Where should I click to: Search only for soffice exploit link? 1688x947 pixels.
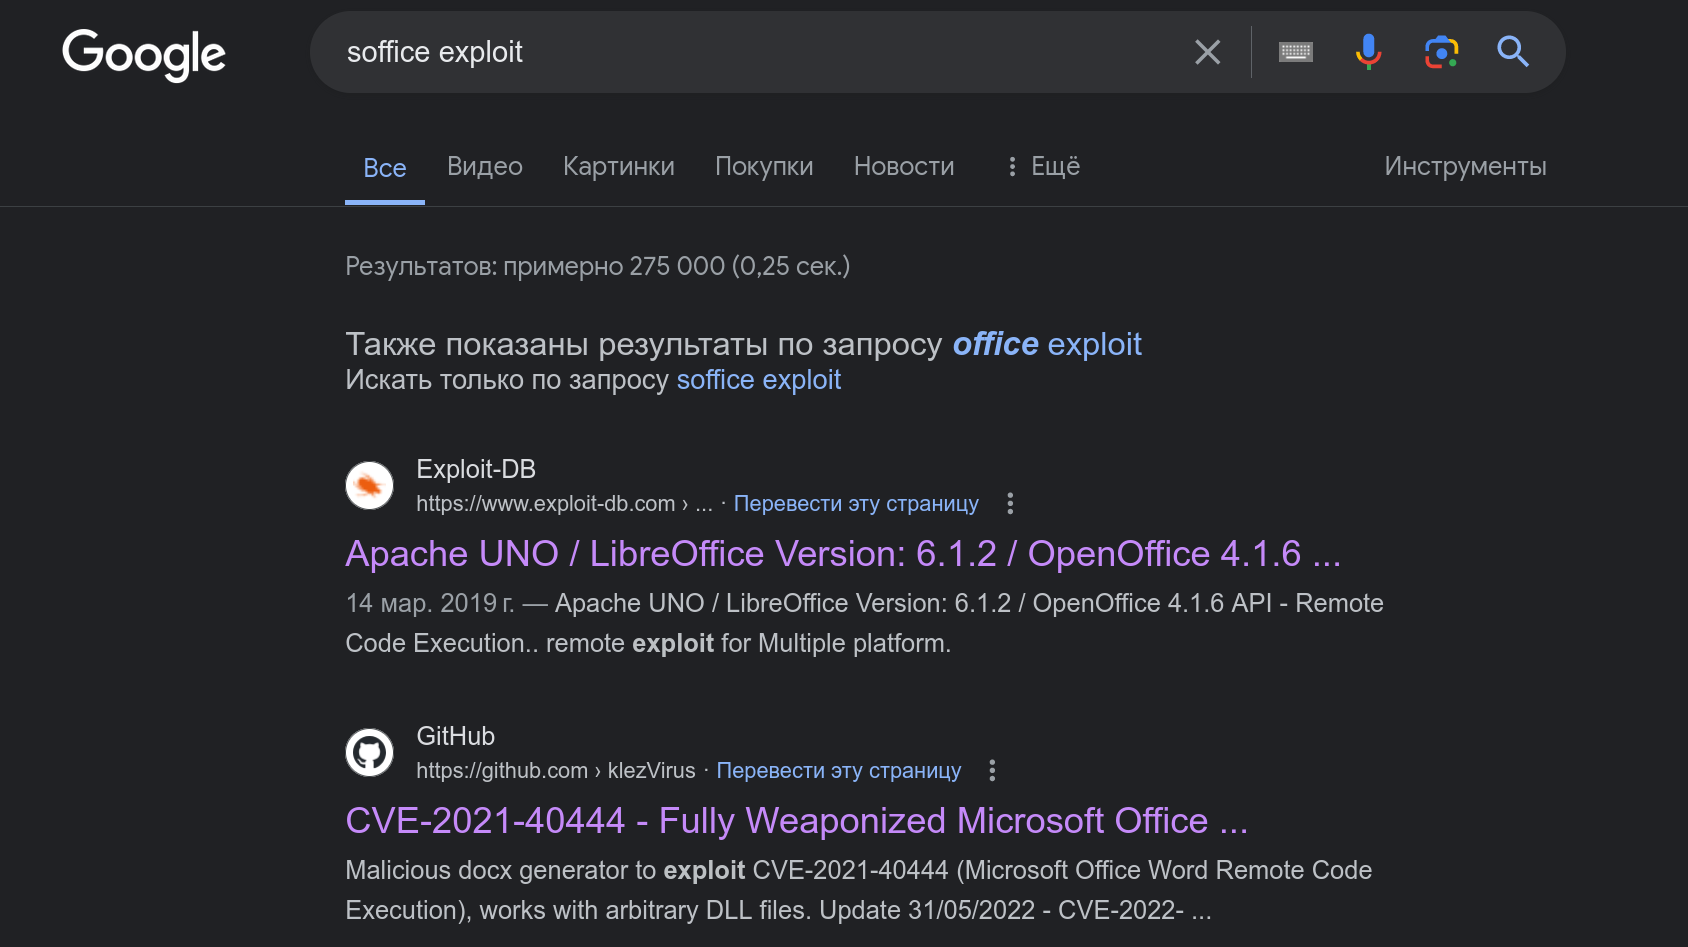759,380
